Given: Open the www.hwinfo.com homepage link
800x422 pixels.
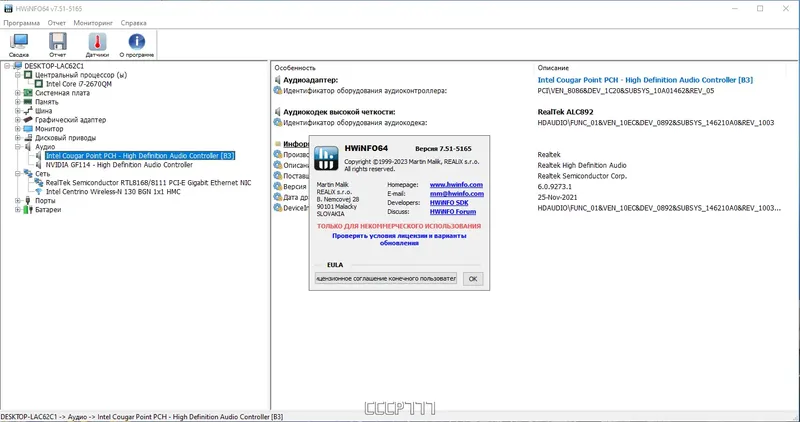Looking at the screenshot, I should [x=456, y=185].
